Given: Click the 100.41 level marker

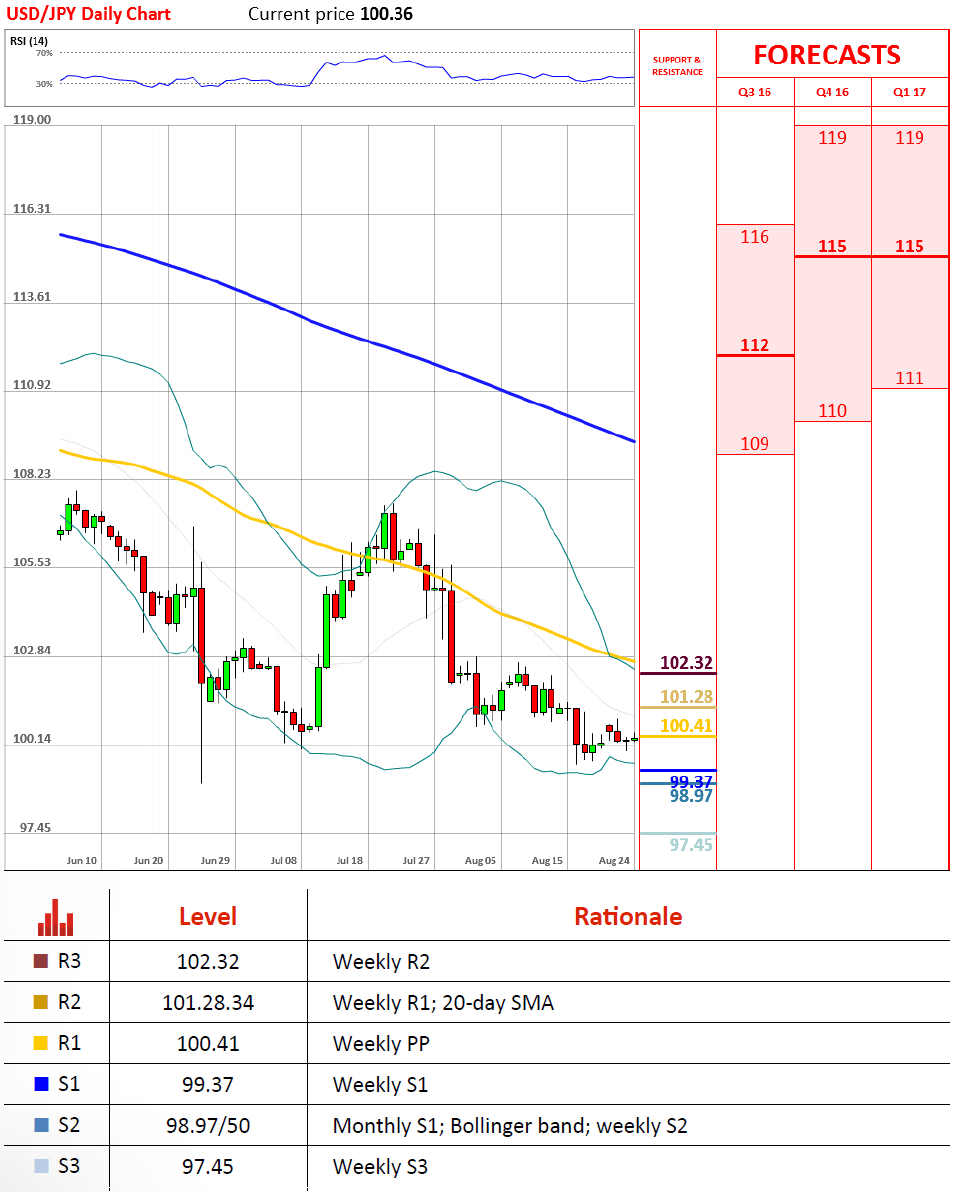Looking at the screenshot, I should pyautogui.click(x=686, y=726).
